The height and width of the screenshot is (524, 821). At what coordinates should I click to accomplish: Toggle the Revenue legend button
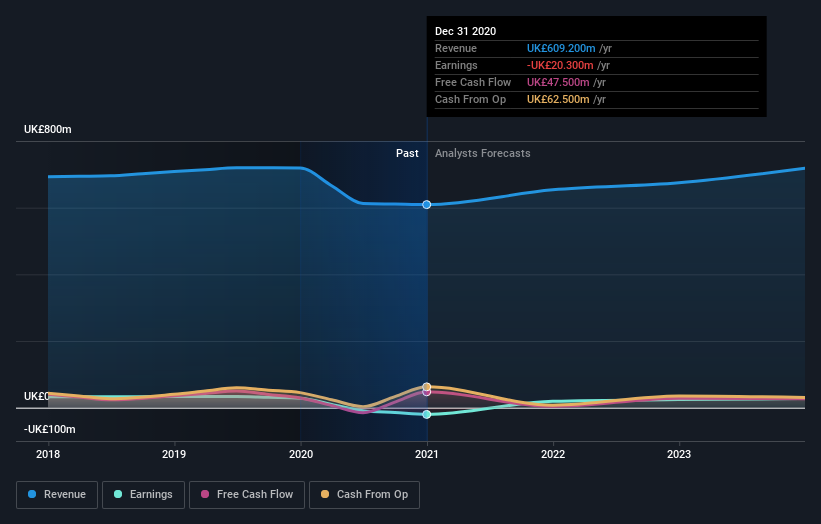(57, 495)
